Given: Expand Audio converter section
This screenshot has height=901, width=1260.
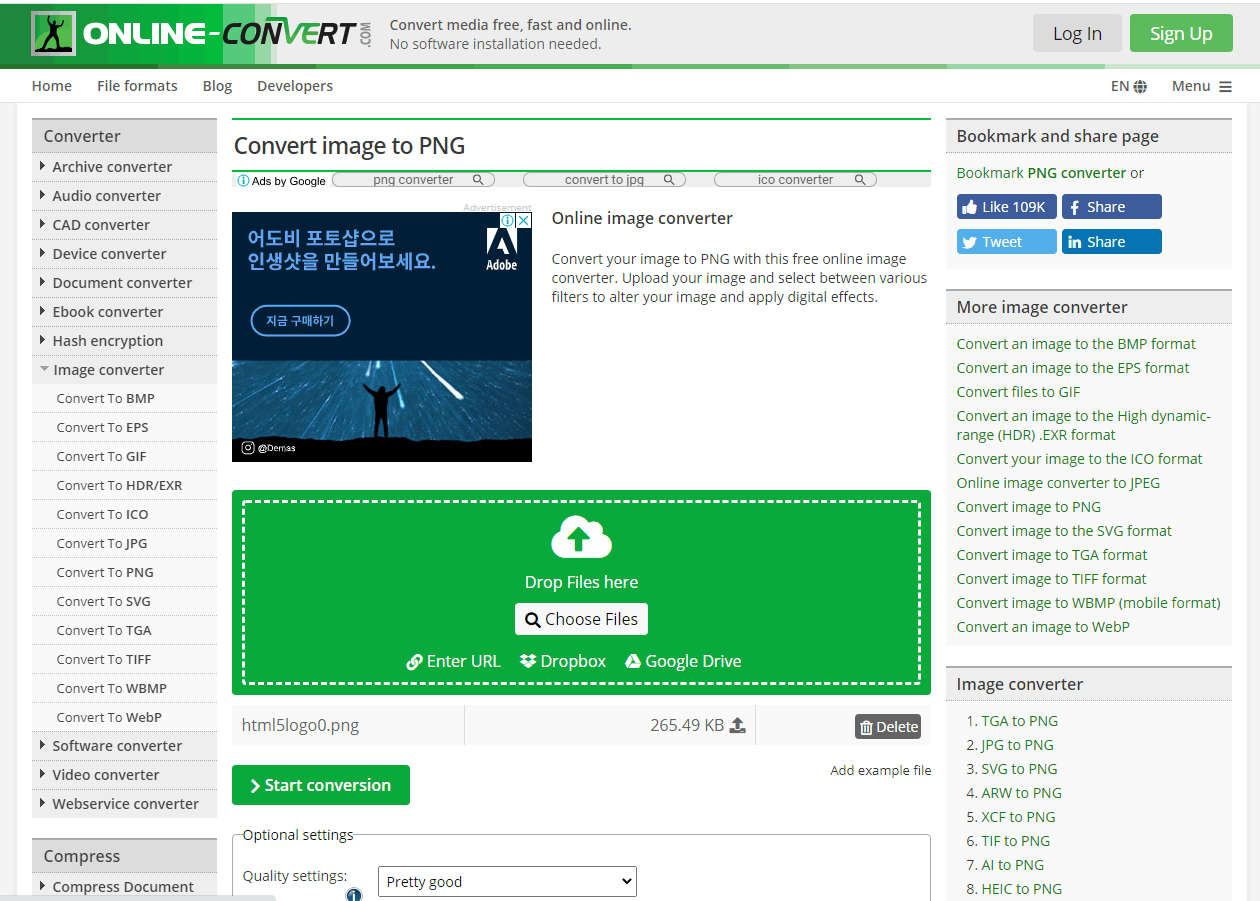Looking at the screenshot, I should (124, 196).
